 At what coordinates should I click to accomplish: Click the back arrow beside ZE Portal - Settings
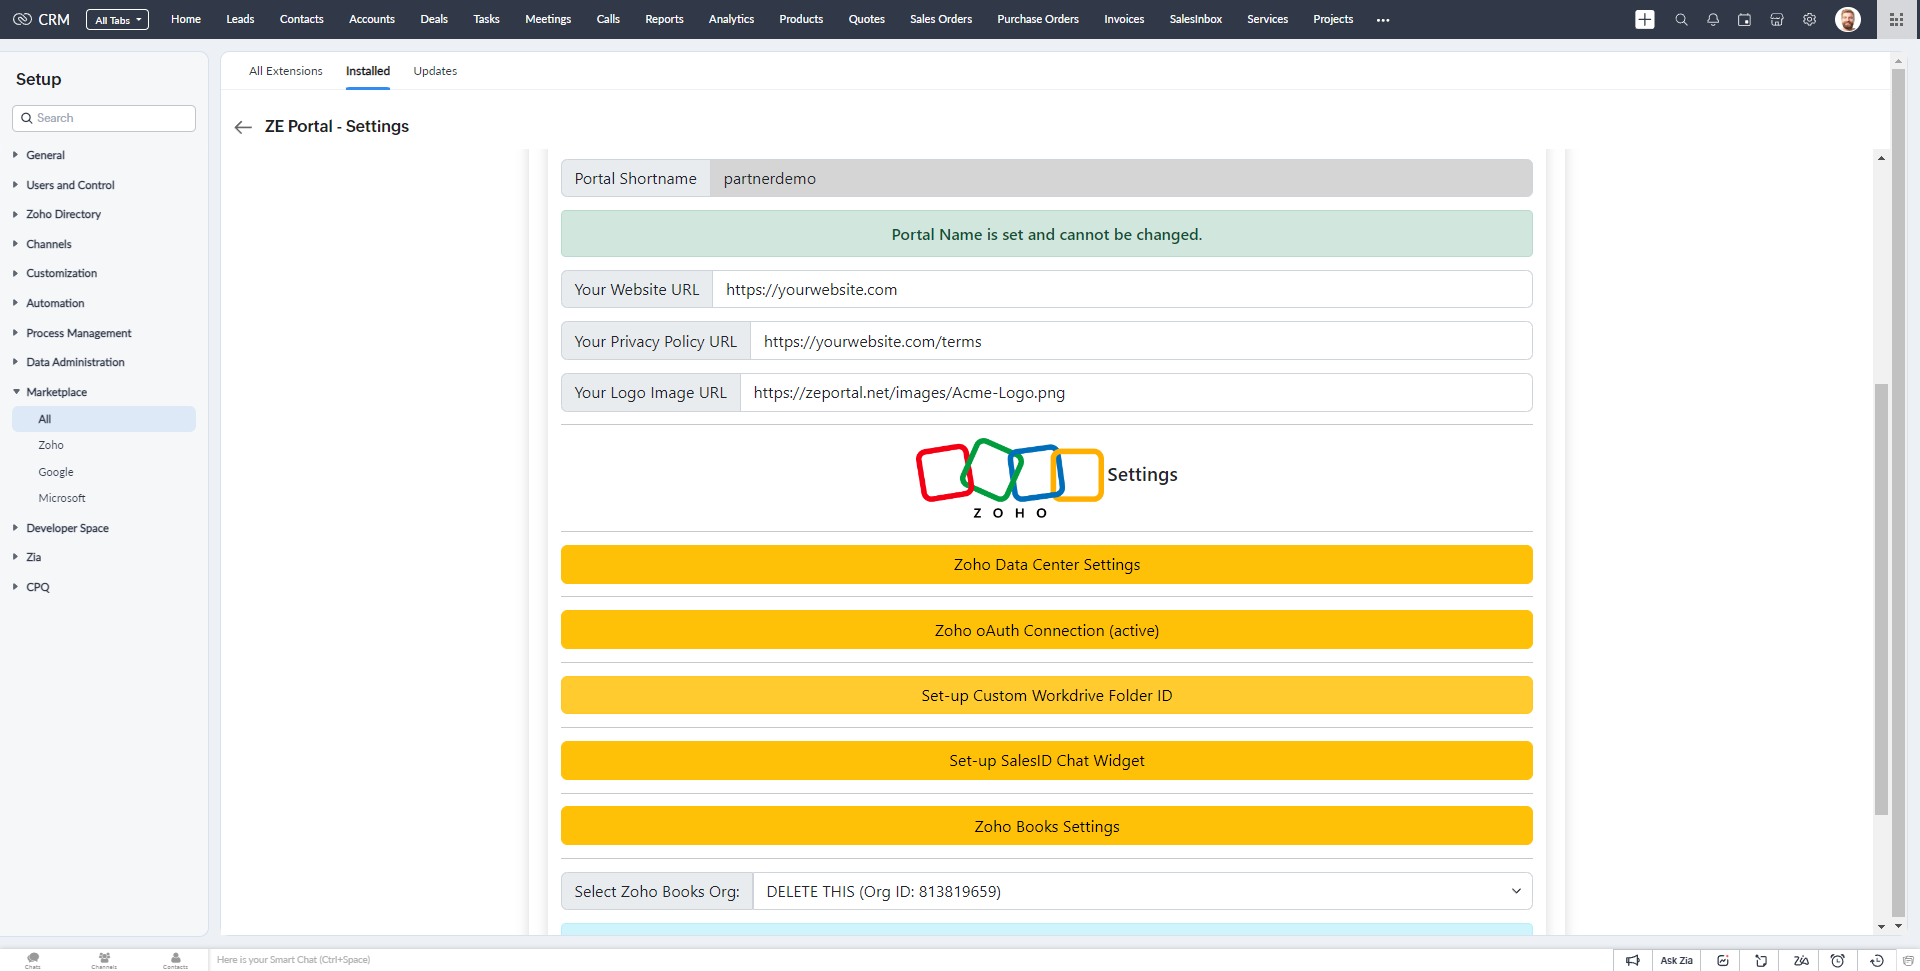[x=243, y=127]
